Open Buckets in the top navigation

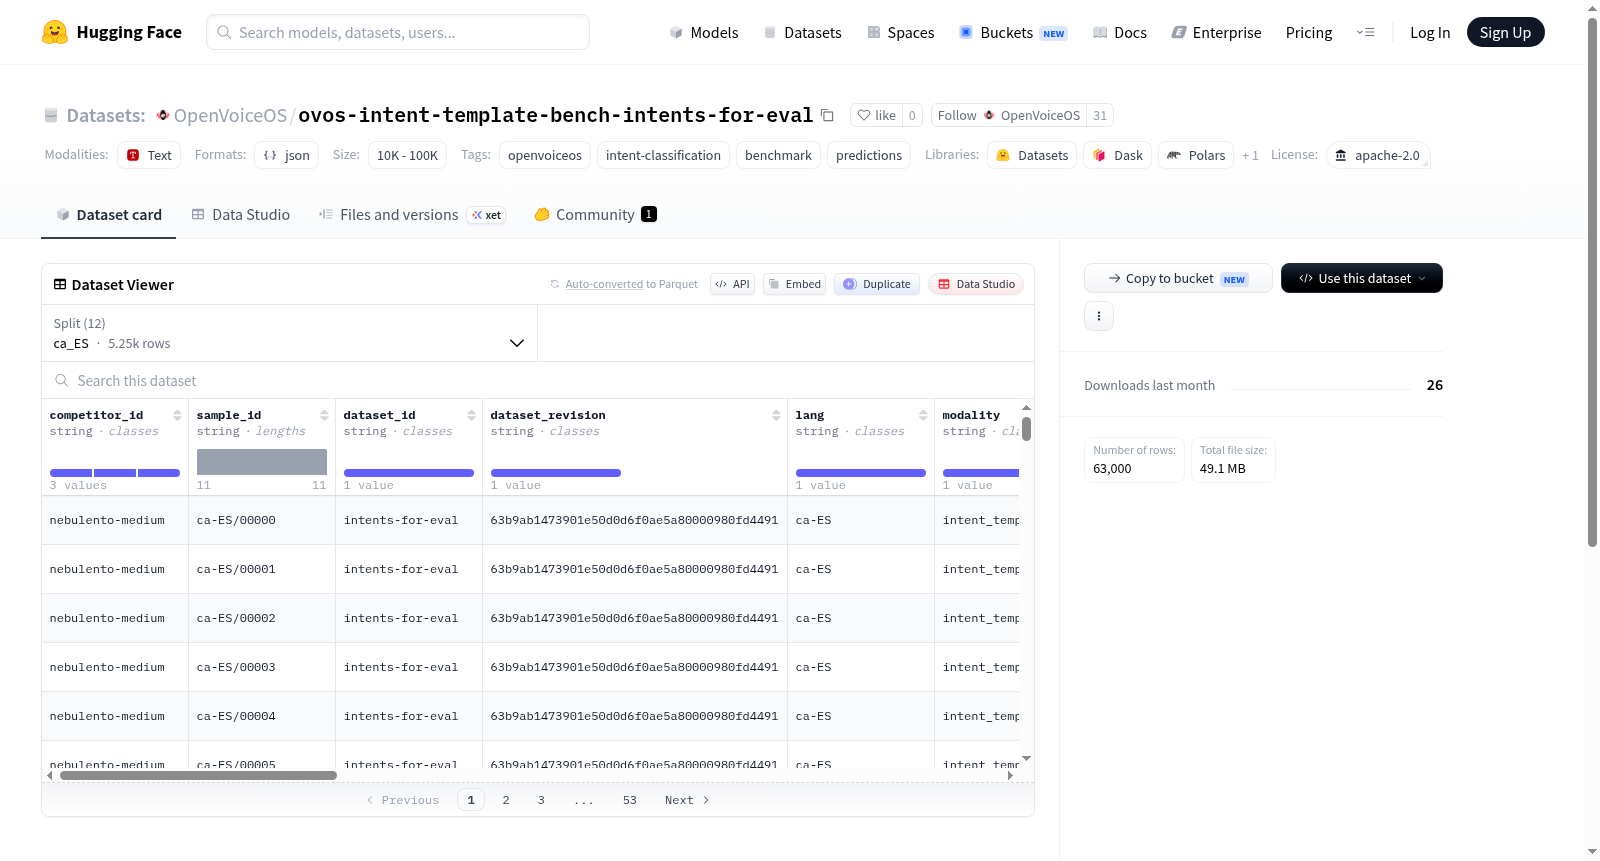click(1013, 32)
